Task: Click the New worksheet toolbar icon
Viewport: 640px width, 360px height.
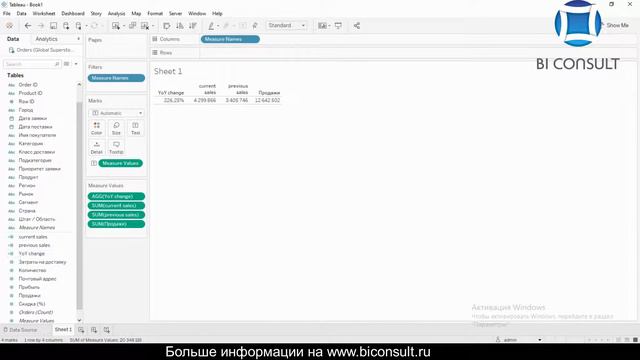Action: coord(116,26)
